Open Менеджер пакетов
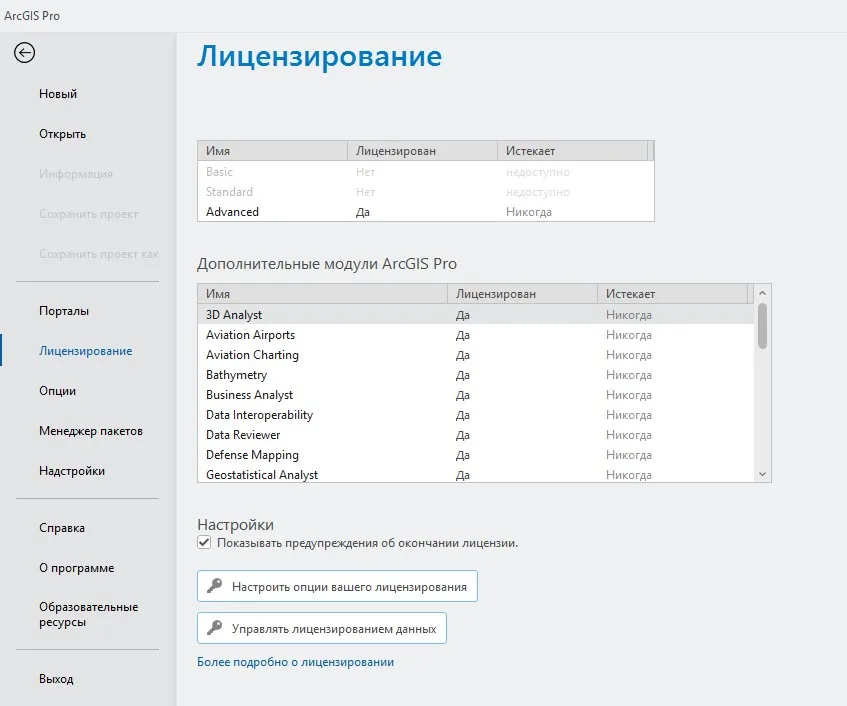Screen dimensions: 847x706 tap(91, 431)
